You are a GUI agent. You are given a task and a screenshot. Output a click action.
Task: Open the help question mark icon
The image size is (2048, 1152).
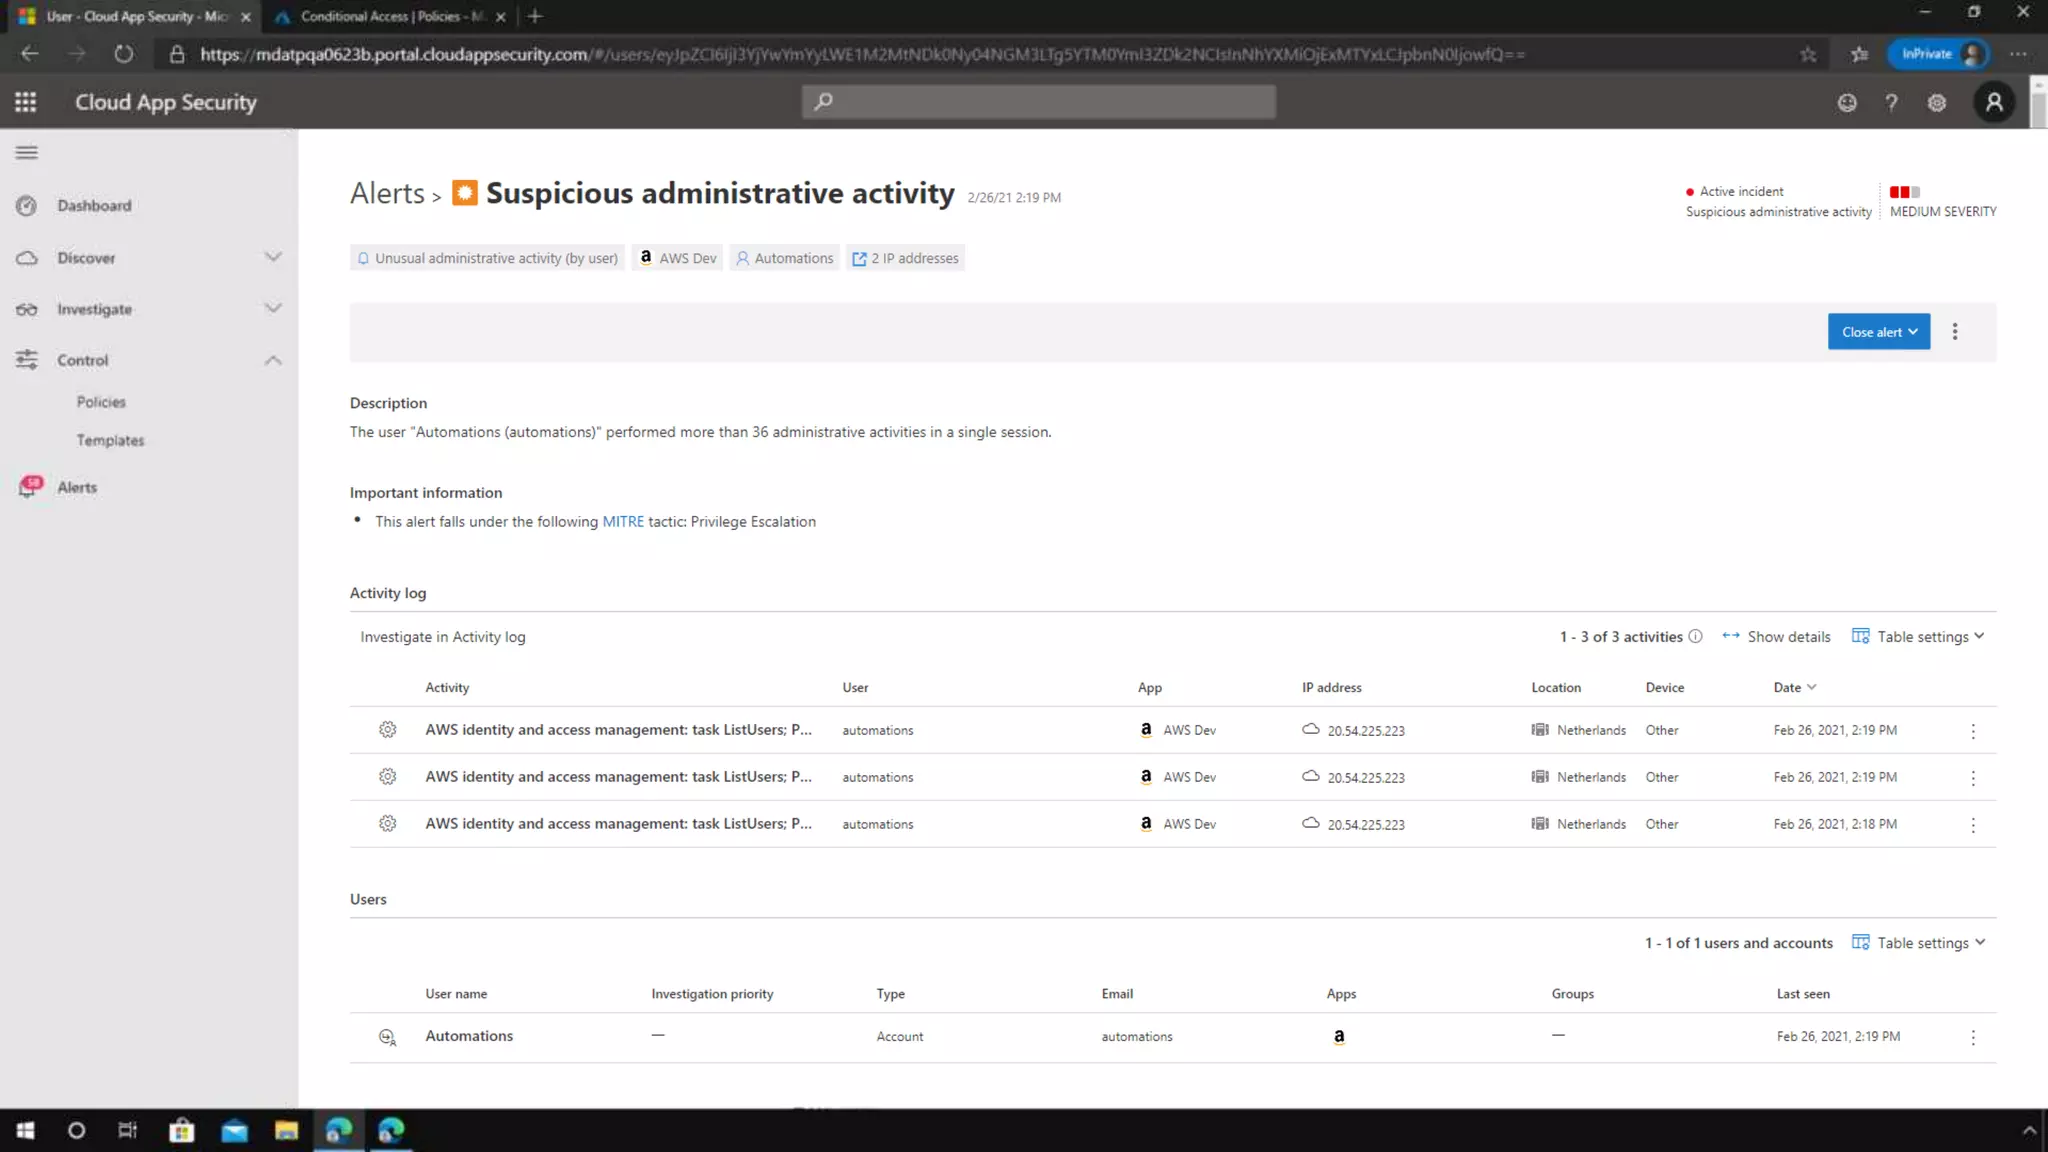pos(1891,102)
